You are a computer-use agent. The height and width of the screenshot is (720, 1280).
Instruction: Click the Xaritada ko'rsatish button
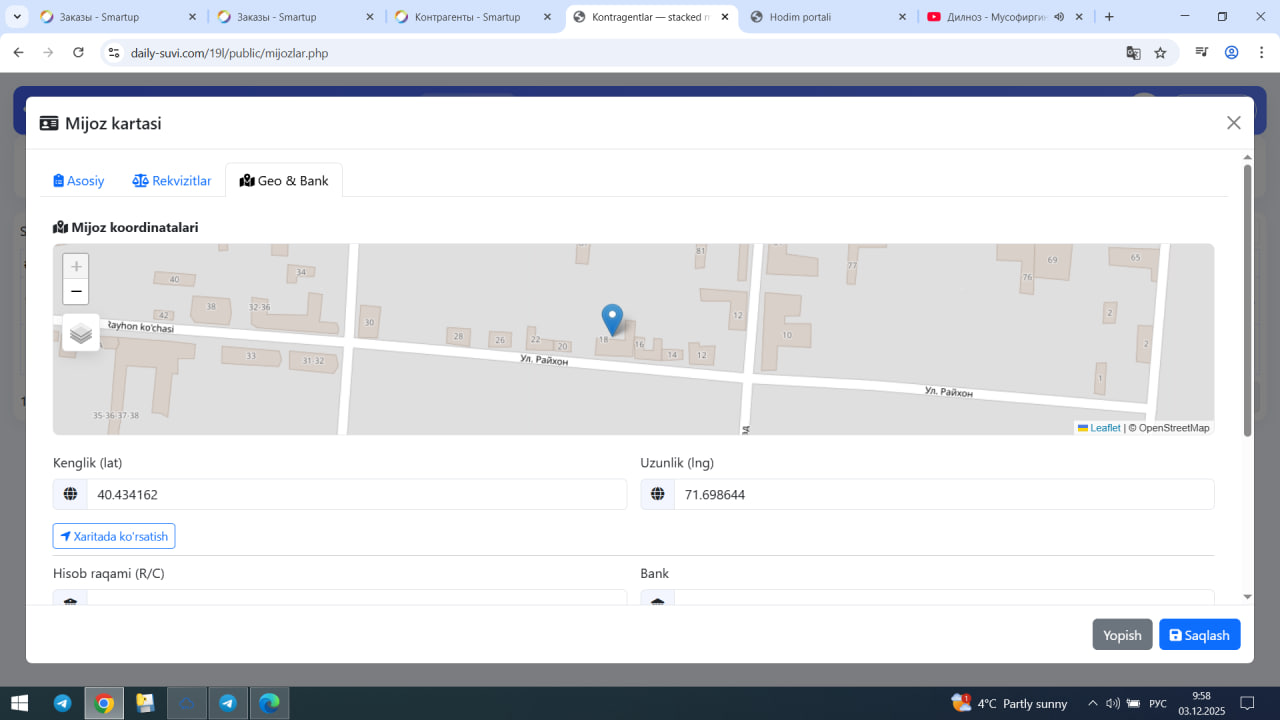(x=114, y=536)
